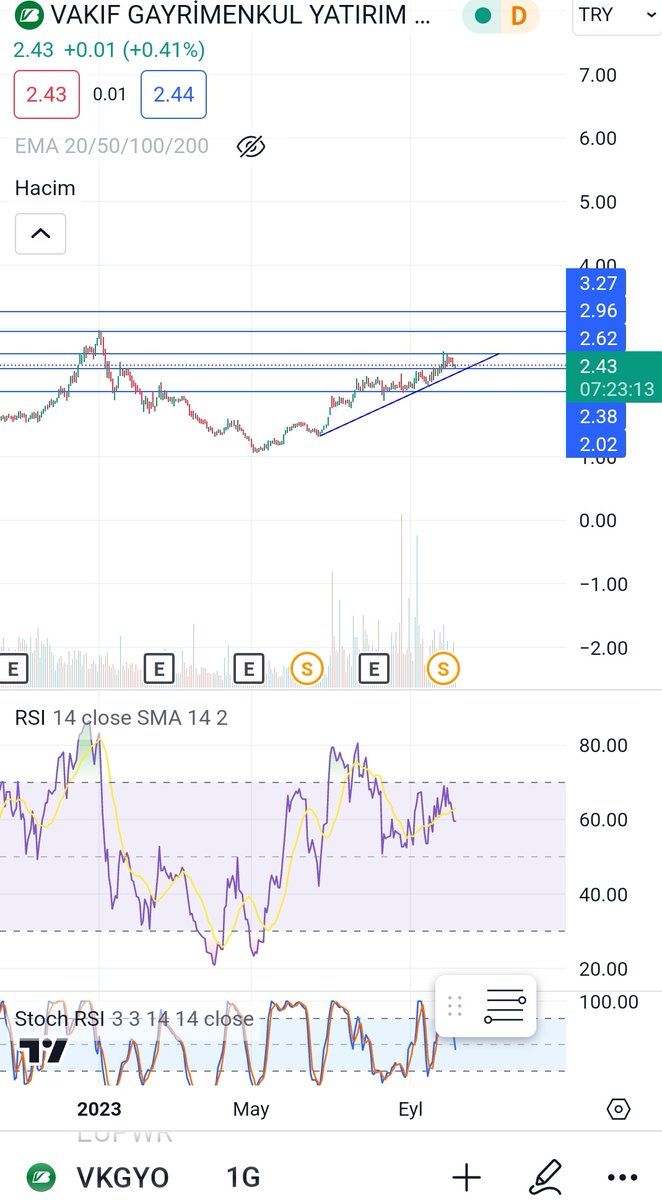Image resolution: width=662 pixels, height=1200 pixels.
Task: Grab the drag handle dots of floating toolbar
Action: point(454,1006)
